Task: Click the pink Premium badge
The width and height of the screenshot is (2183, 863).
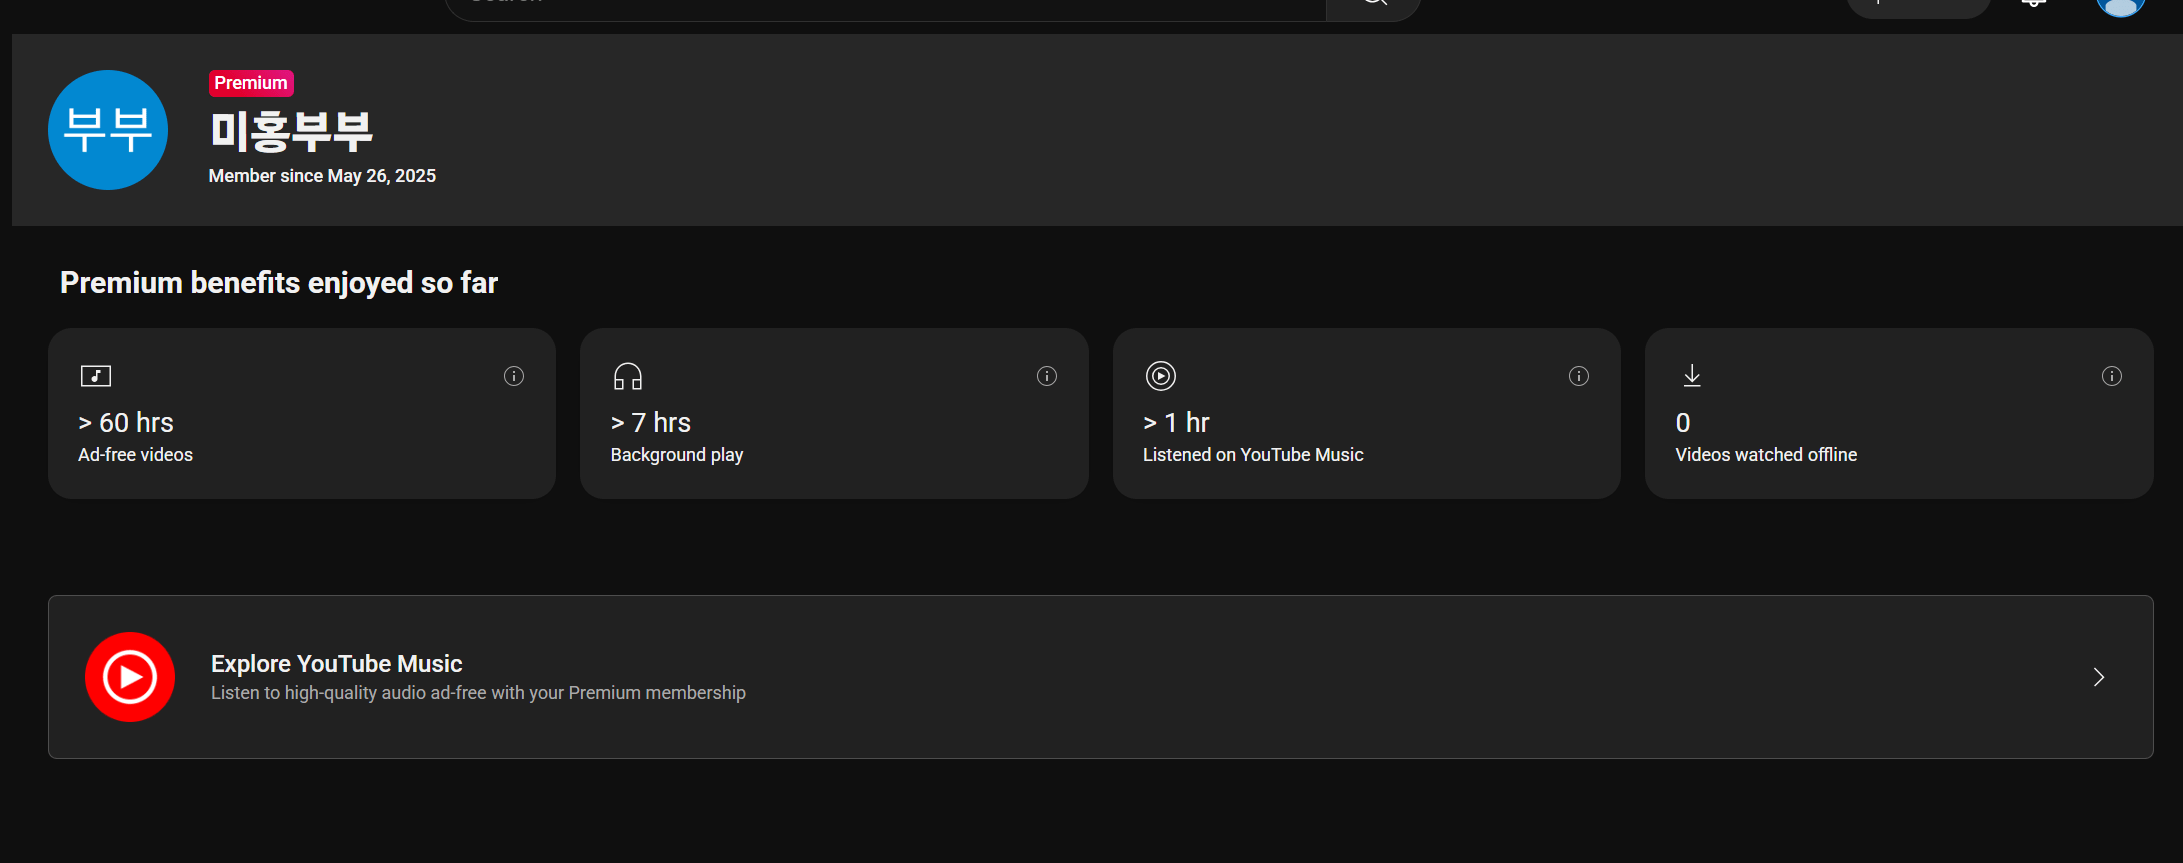Action: click(251, 83)
